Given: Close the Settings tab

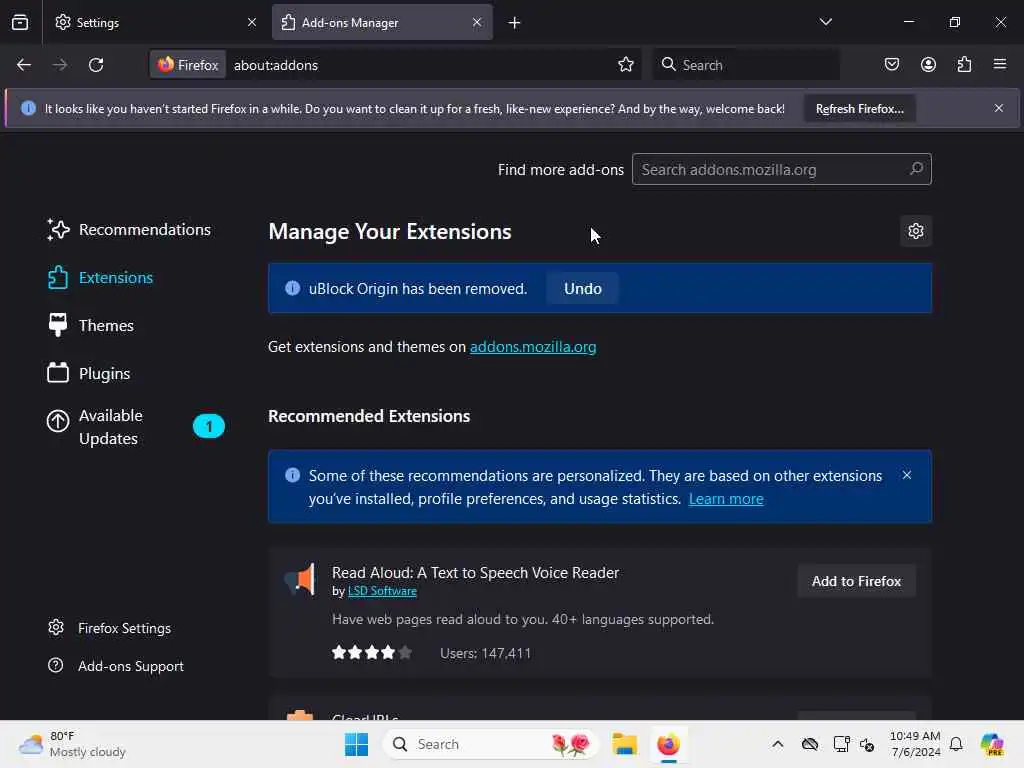Looking at the screenshot, I should [x=252, y=22].
